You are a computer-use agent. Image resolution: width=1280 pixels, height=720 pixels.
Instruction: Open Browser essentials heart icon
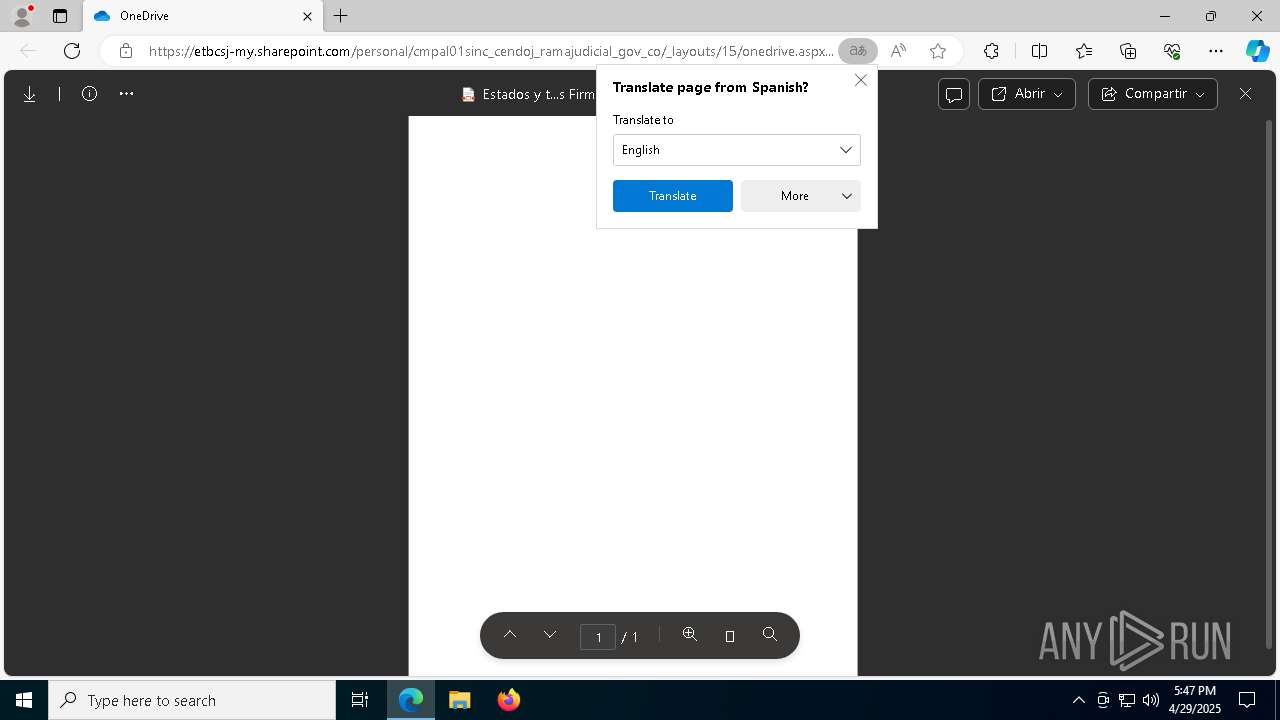coord(1172,51)
